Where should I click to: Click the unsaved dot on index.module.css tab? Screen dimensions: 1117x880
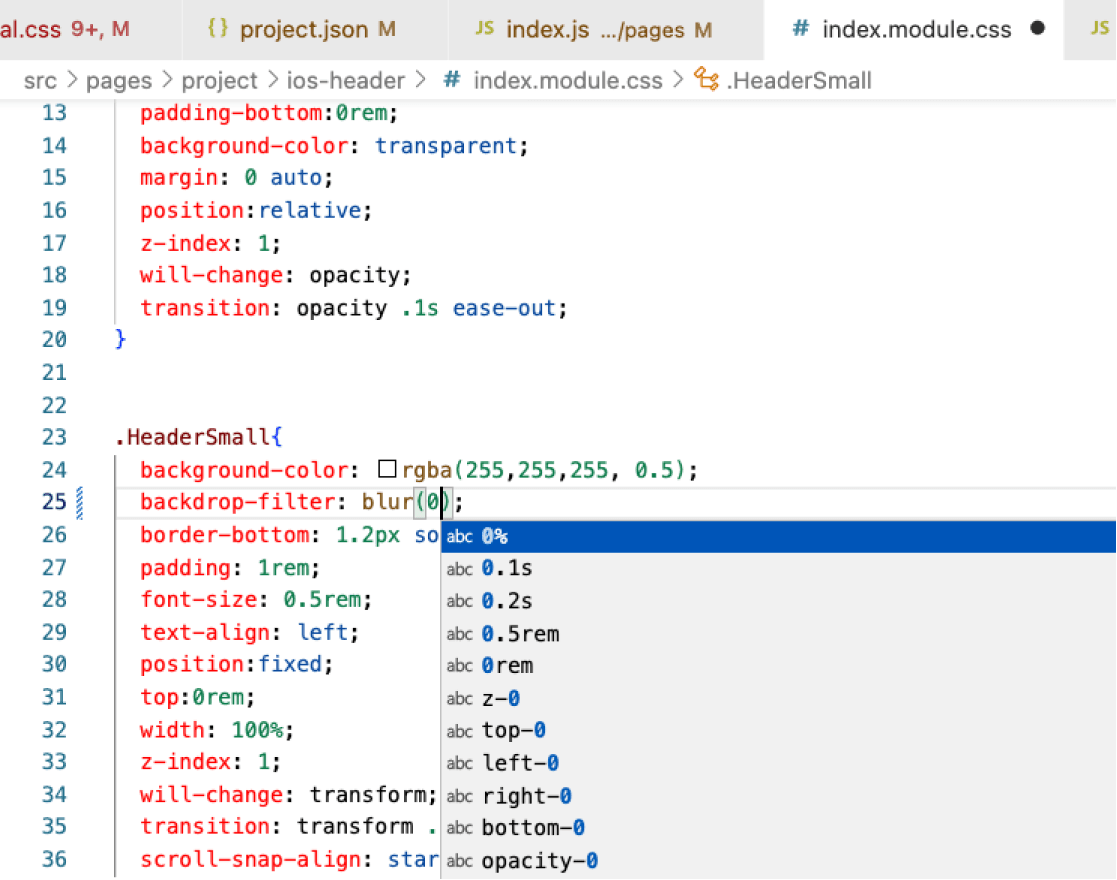point(1037,28)
